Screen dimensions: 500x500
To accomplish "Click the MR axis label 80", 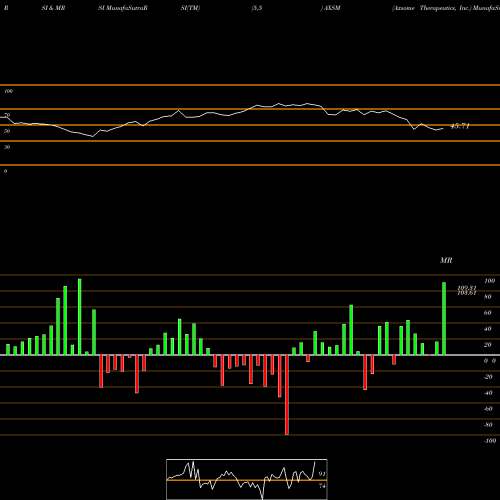I will click(488, 297).
